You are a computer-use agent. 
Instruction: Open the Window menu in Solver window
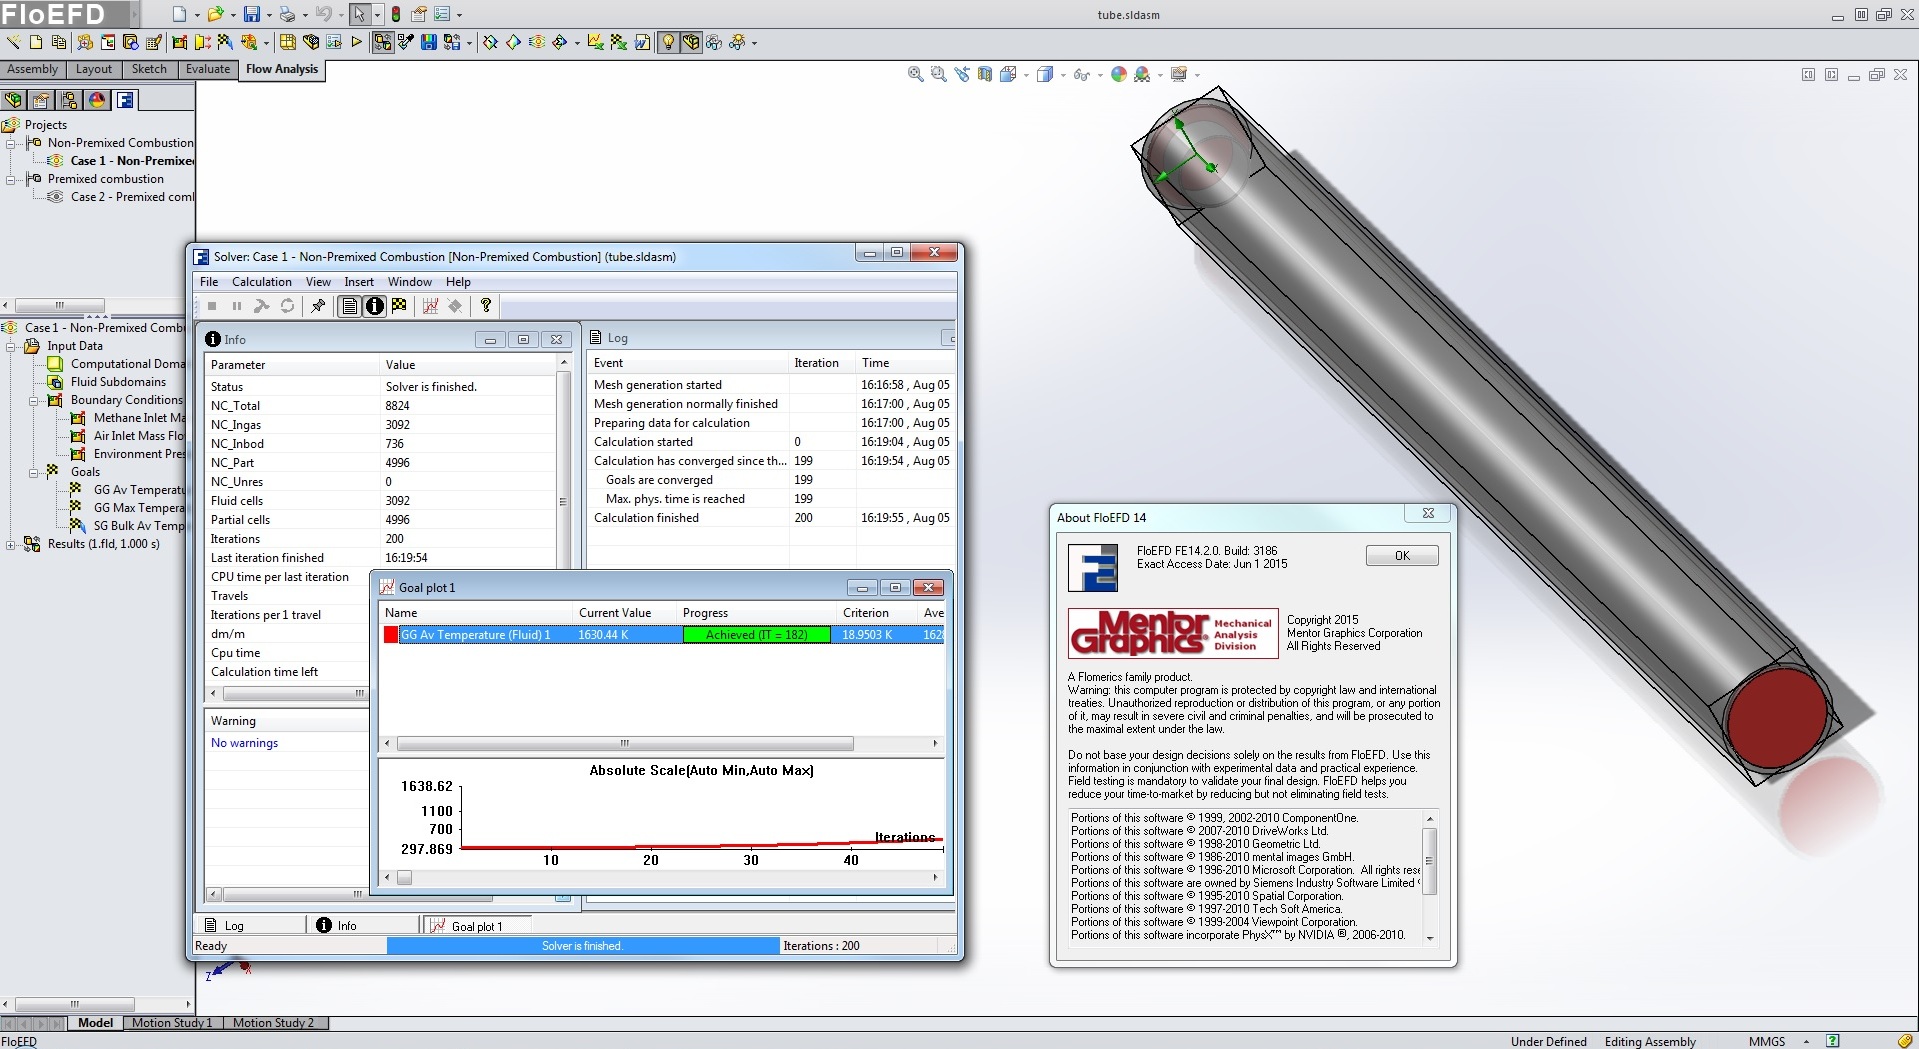[410, 282]
